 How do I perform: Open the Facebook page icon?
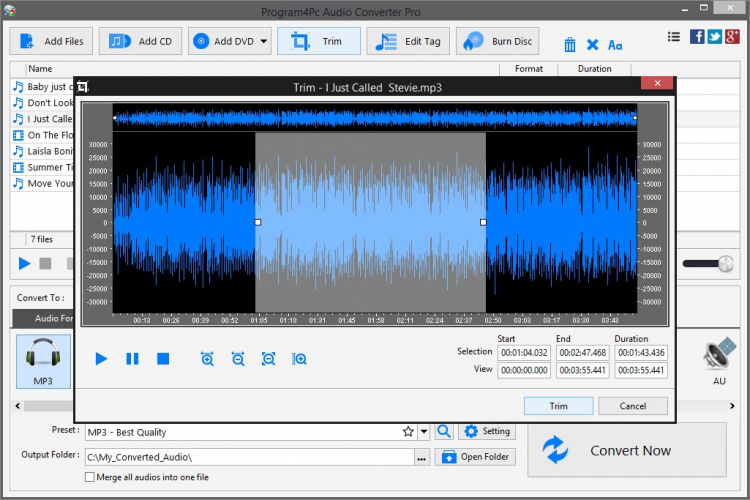pos(697,36)
